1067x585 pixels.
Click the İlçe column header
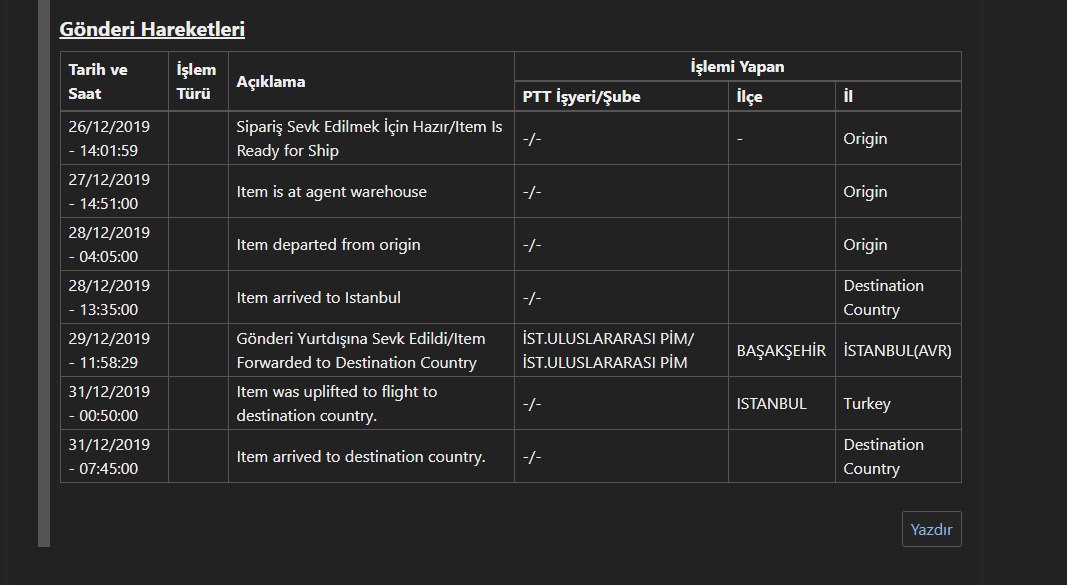click(x=782, y=97)
